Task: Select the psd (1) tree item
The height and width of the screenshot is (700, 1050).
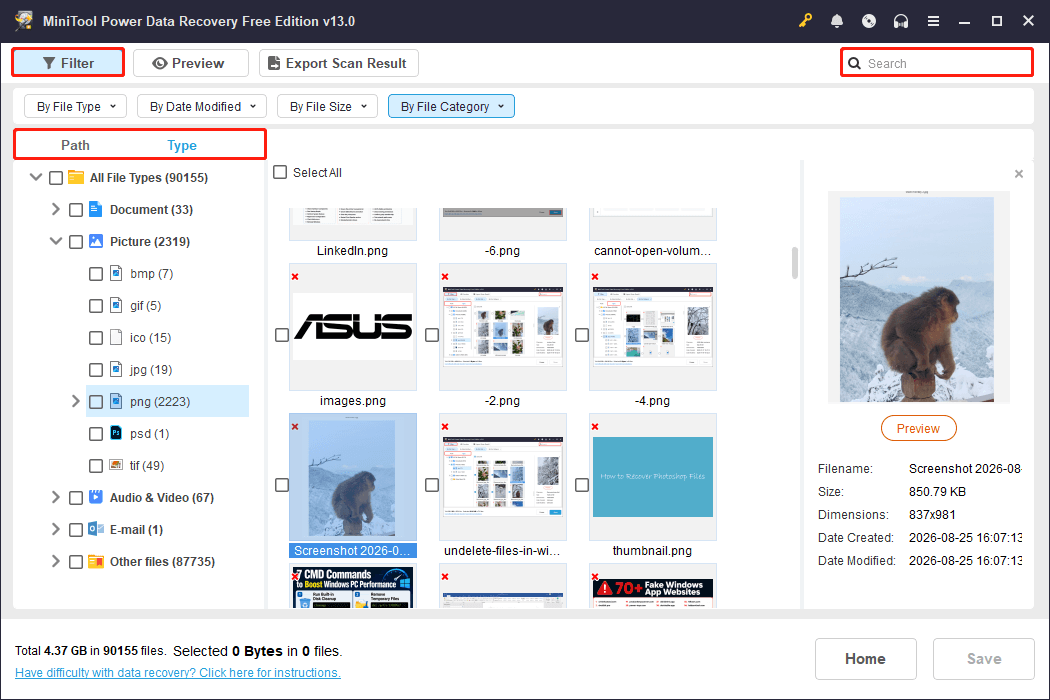Action: coord(149,433)
